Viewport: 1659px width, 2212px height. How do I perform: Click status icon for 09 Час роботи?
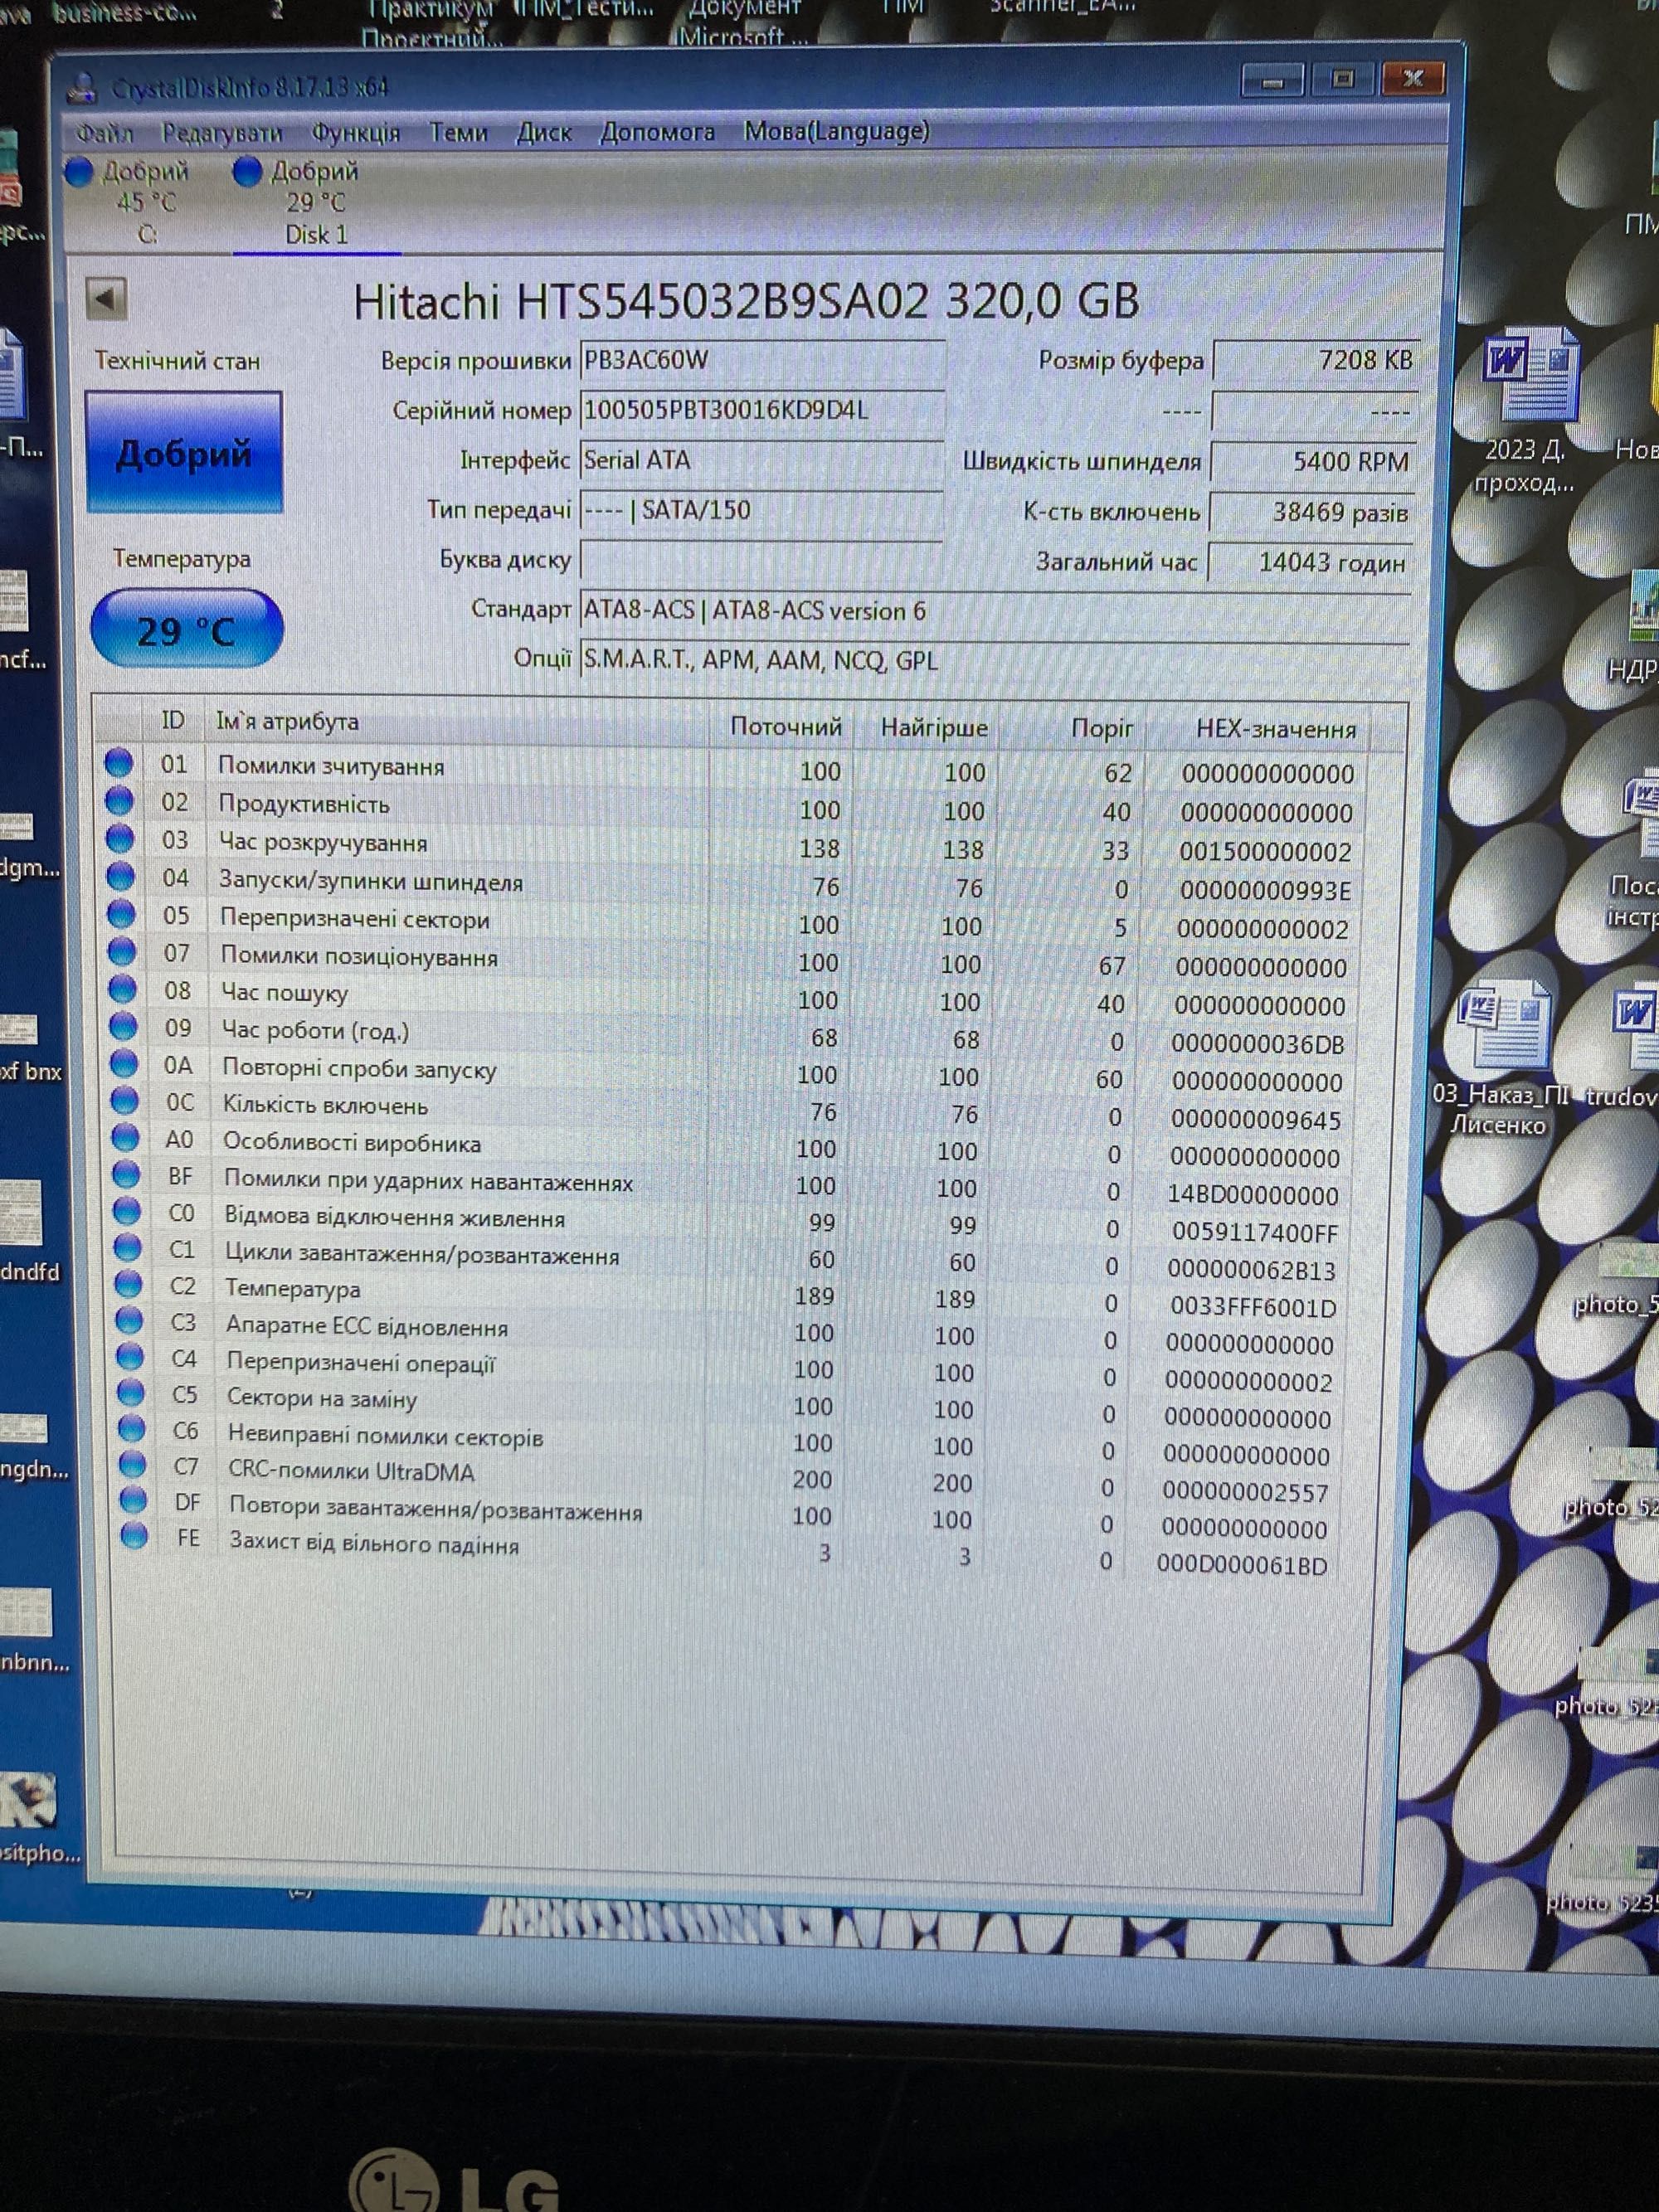click(123, 1026)
